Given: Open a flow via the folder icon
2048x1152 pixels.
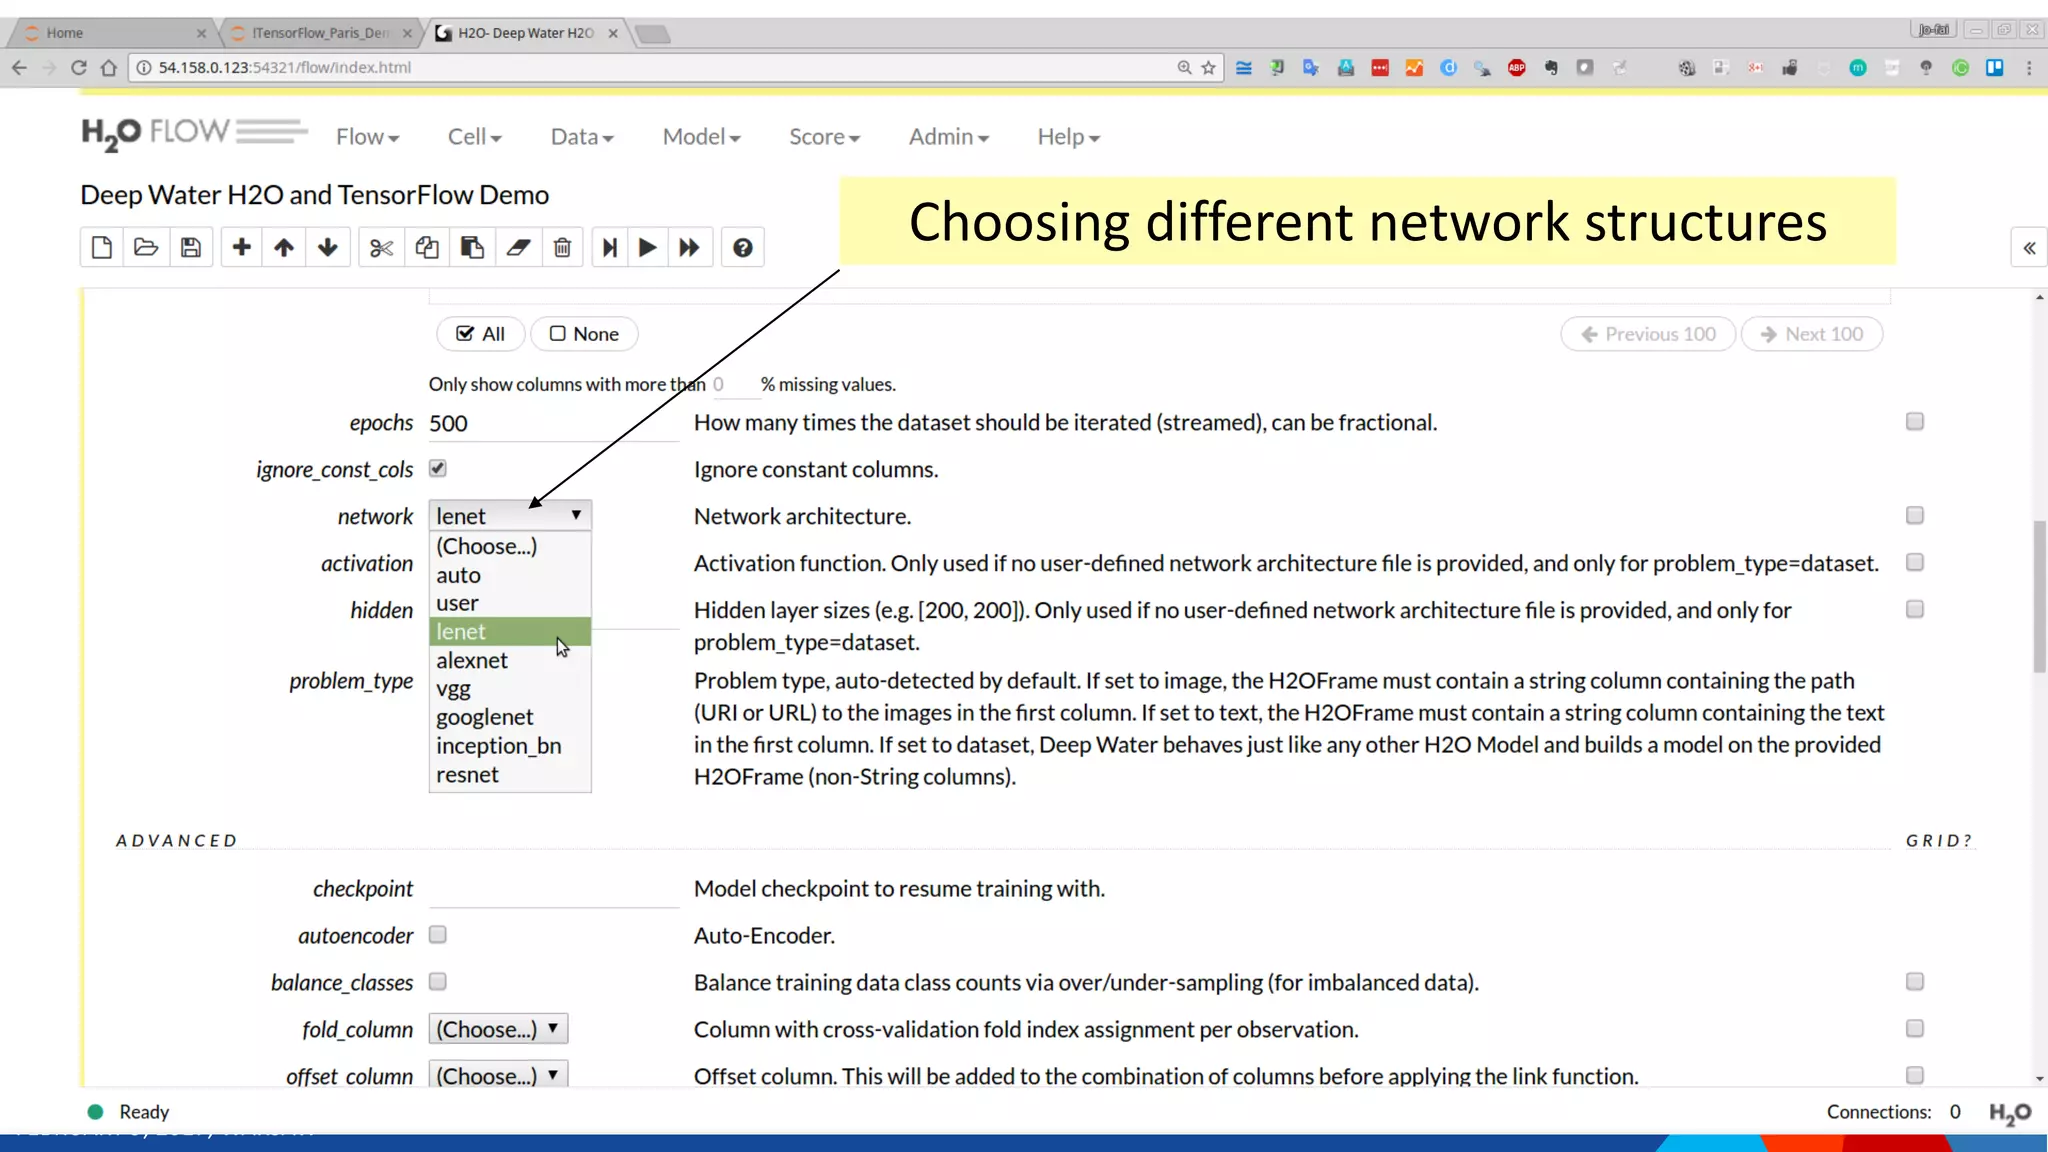Looking at the screenshot, I should click(x=146, y=248).
